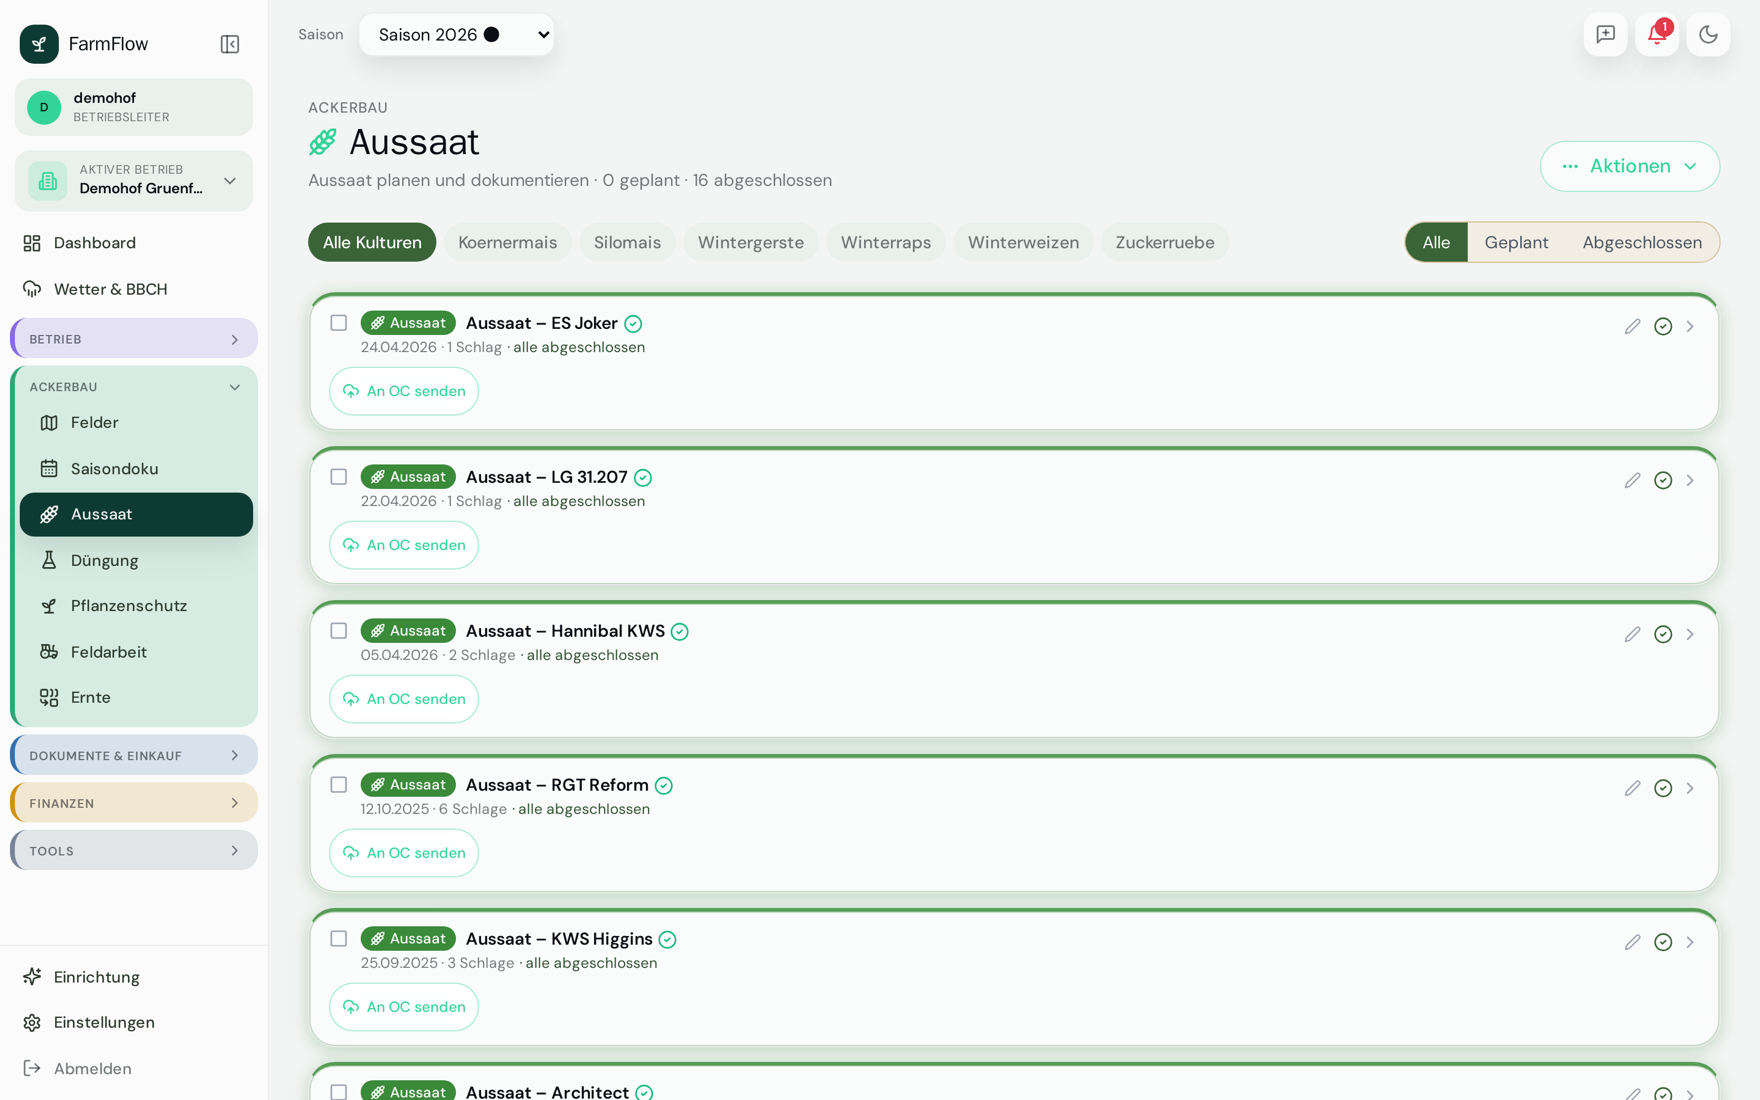Screen dimensions: 1760x1100
Task: Send Hannibal KWS sowing to OC
Action: coord(404,699)
